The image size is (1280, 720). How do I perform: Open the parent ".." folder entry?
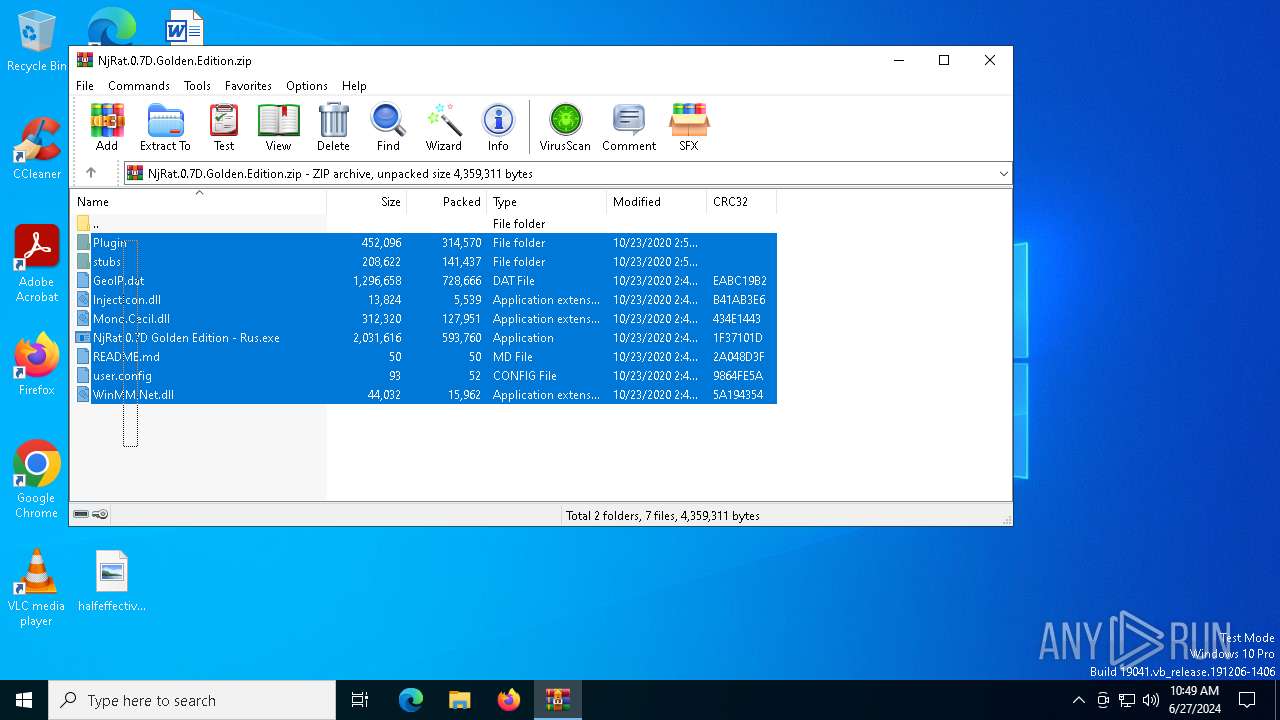[96, 224]
